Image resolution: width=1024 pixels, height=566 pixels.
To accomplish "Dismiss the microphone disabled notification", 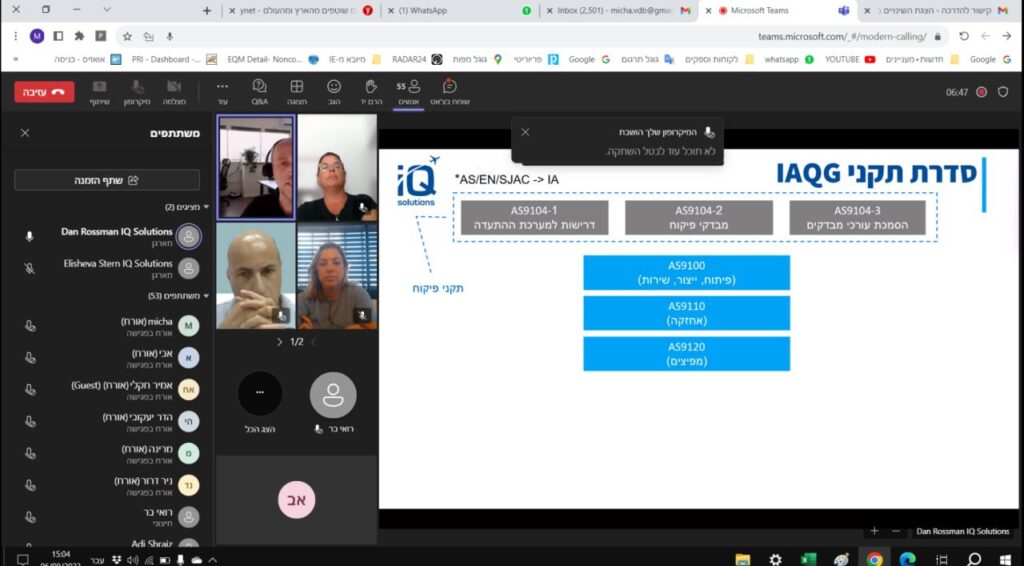I will (x=525, y=132).
